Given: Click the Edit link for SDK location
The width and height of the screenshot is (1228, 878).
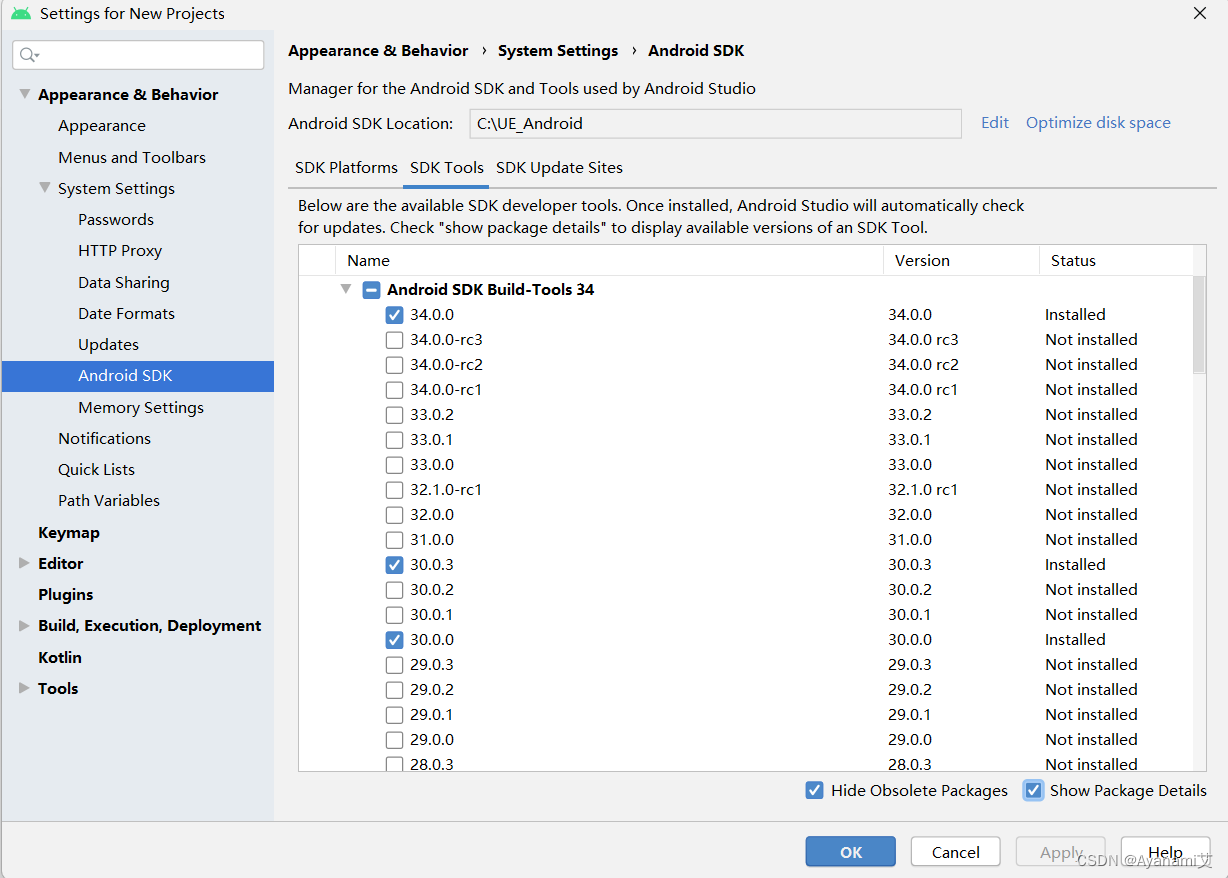Looking at the screenshot, I should pyautogui.click(x=995, y=123).
